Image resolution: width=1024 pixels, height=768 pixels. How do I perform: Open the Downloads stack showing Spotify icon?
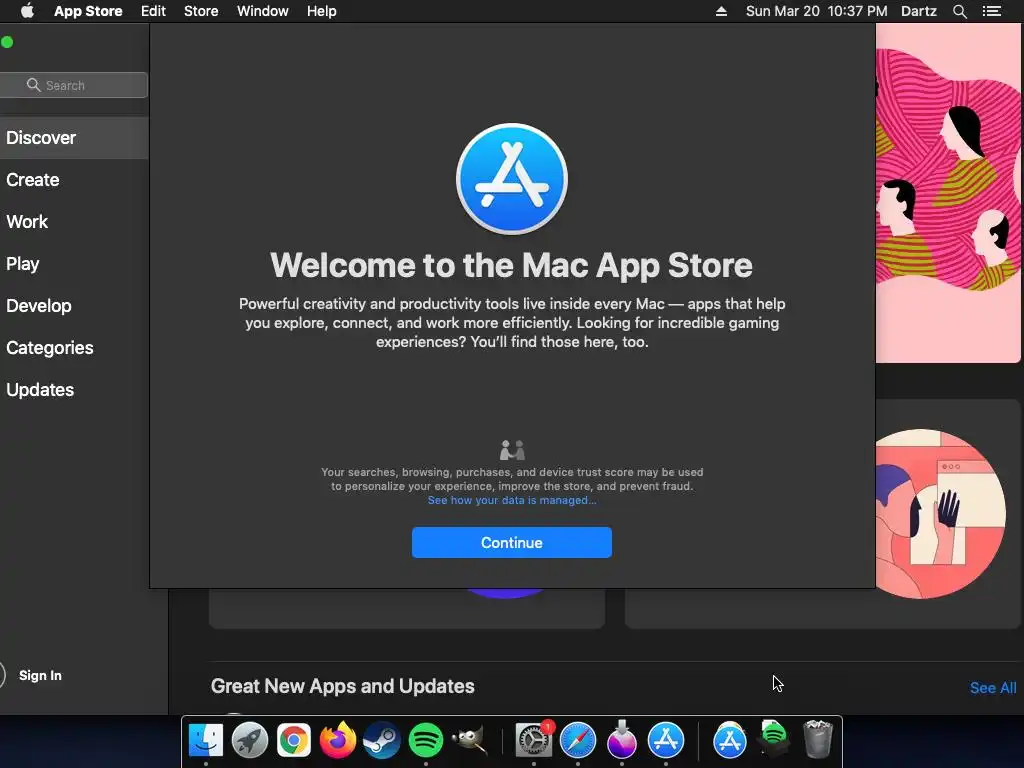tap(774, 738)
